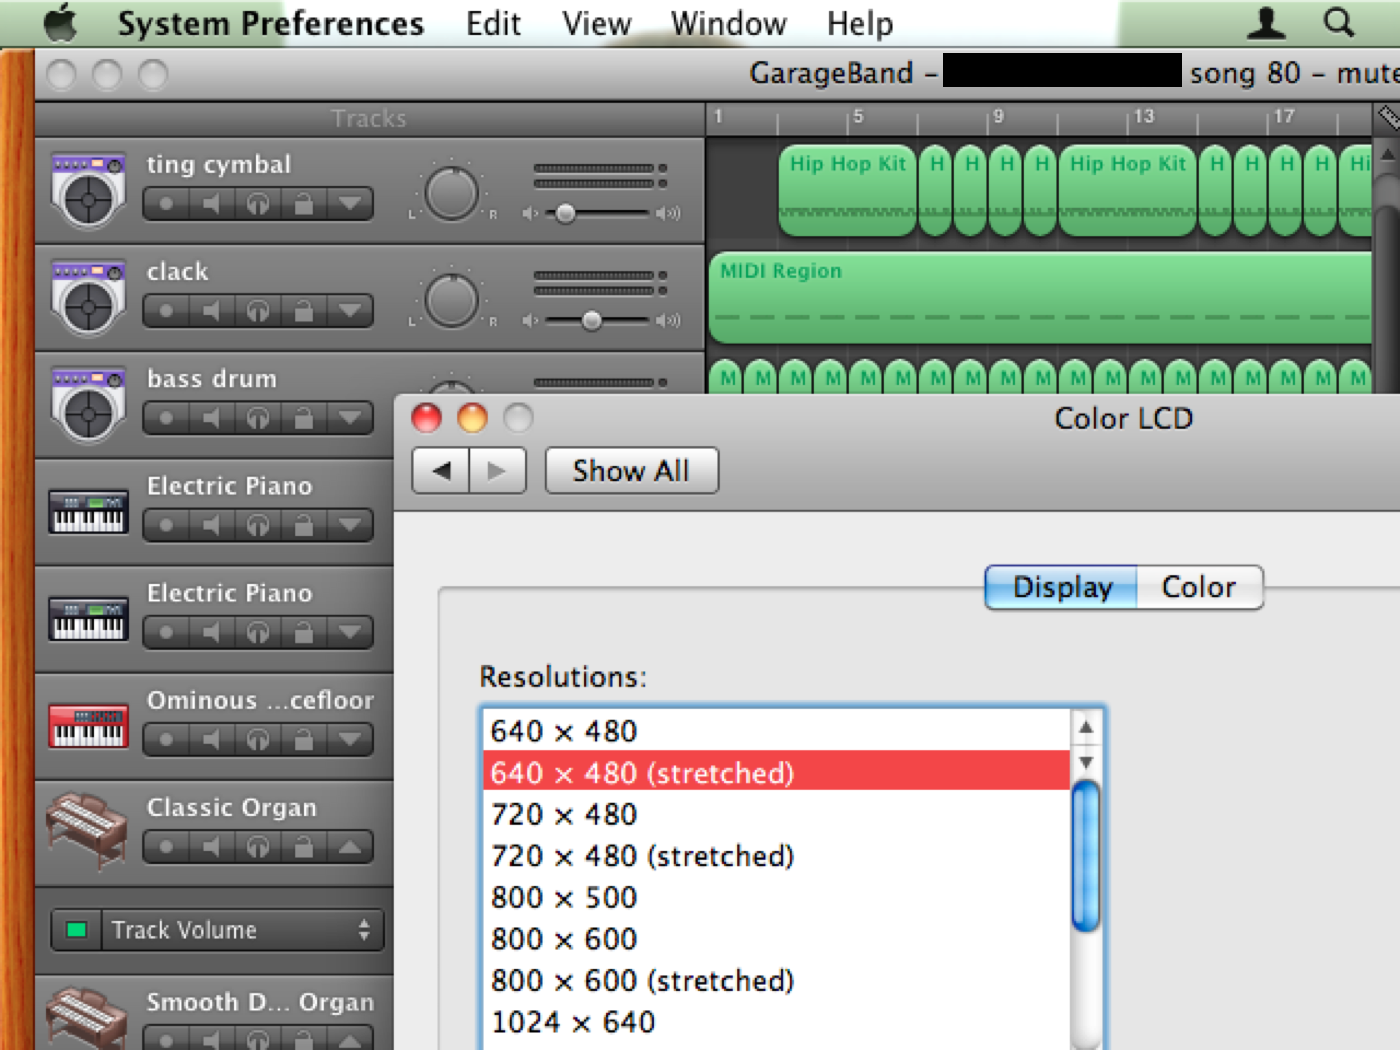Select 800 × 600 (stretched) resolution
Screen dimensions: 1400x1050
pos(776,981)
